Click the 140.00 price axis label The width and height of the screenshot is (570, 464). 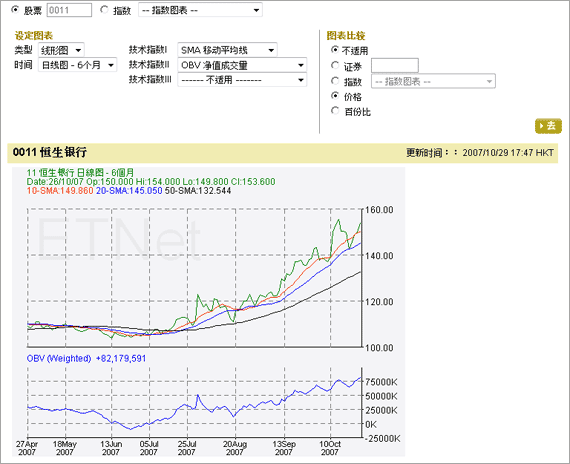(379, 256)
